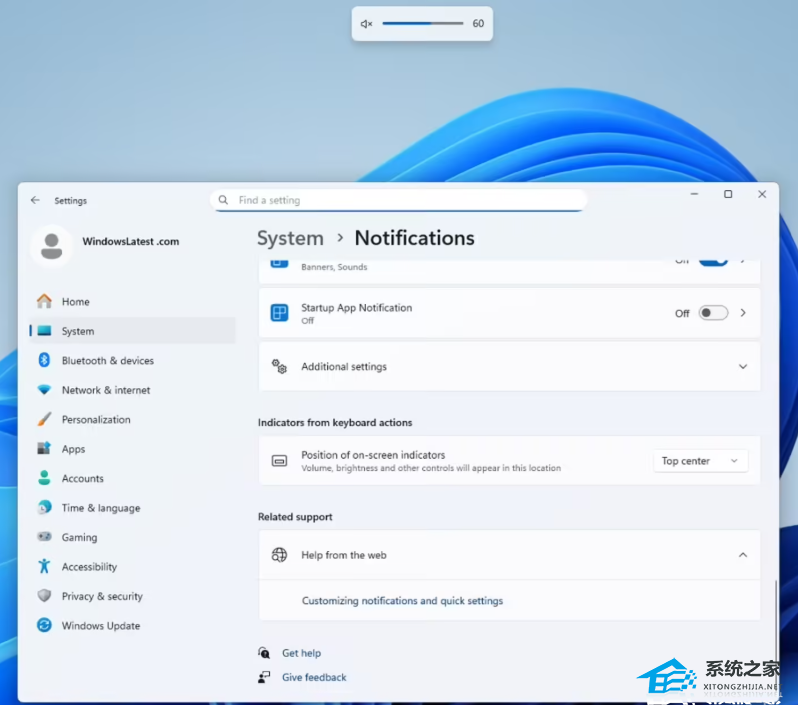The width and height of the screenshot is (798, 705).
Task: Enable the Startup App Notification toggle
Action: click(x=713, y=313)
